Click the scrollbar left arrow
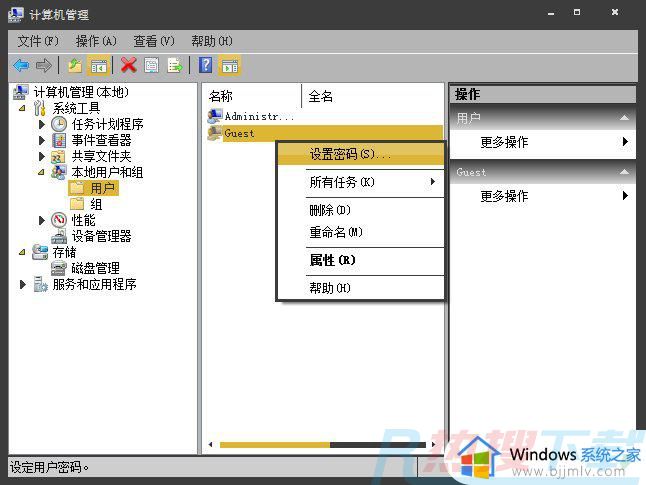 [x=211, y=445]
